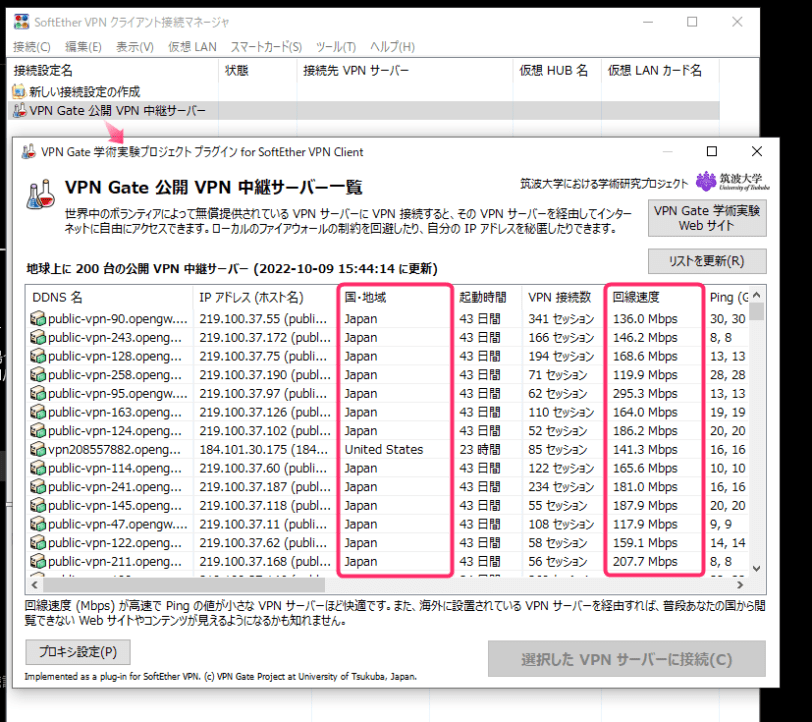Click the large flask icon beside title

coord(40,194)
